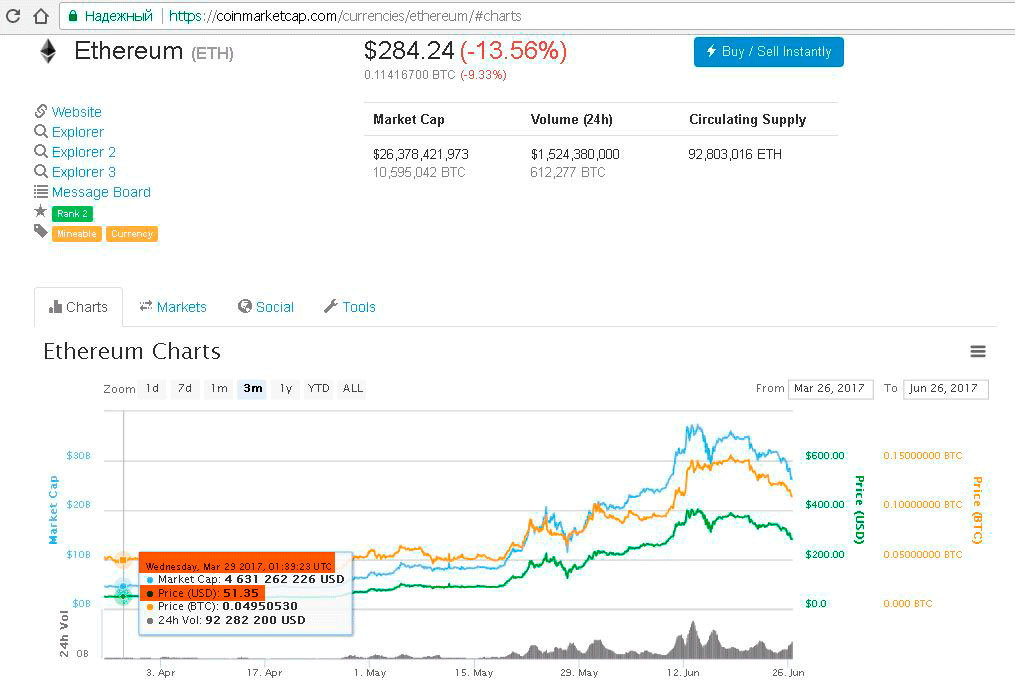
Task: Click the Currency tag
Action: pos(131,234)
